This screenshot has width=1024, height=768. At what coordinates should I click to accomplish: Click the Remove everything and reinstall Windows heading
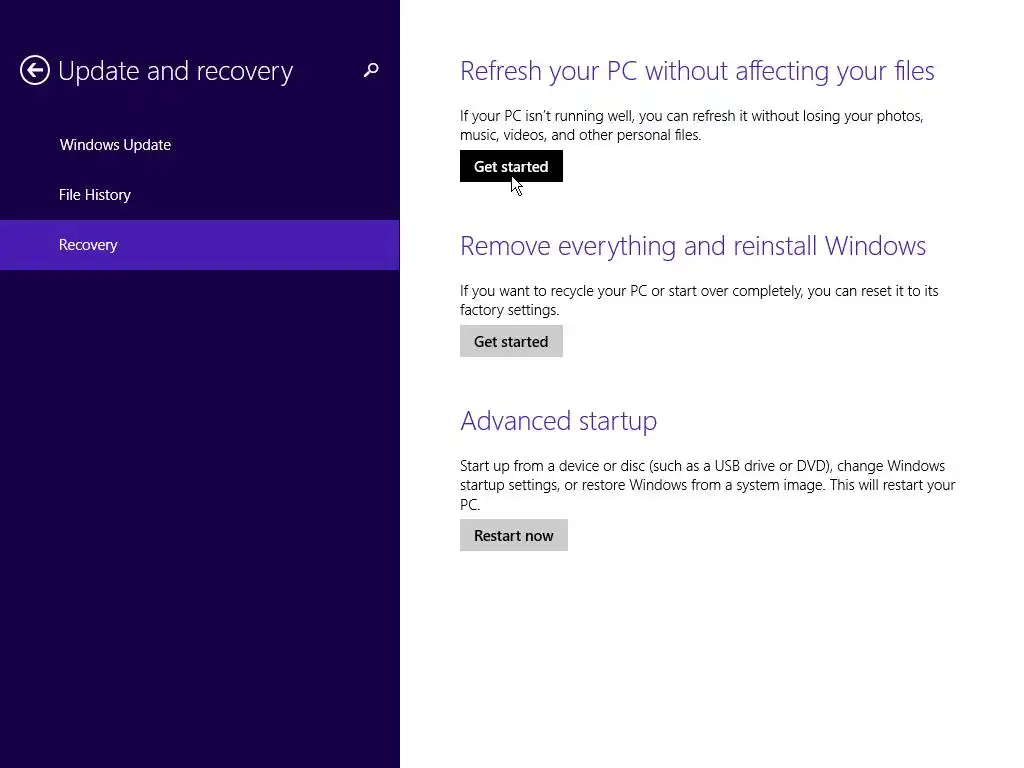click(x=693, y=246)
